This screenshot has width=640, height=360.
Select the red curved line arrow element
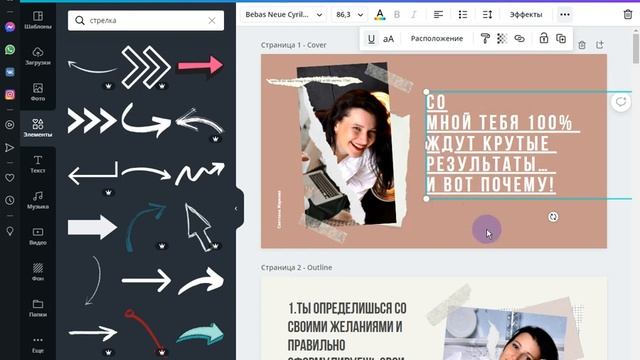click(144, 330)
